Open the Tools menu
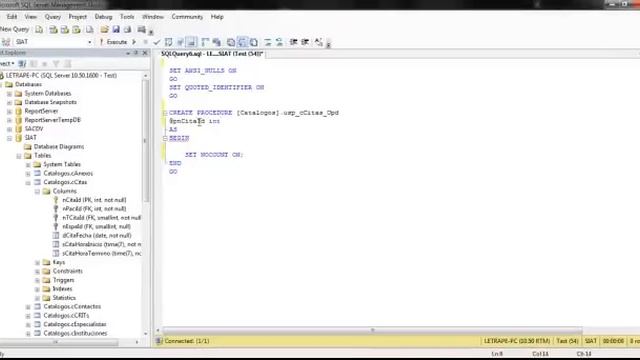Viewport: 640px width, 360px height. coord(127,17)
